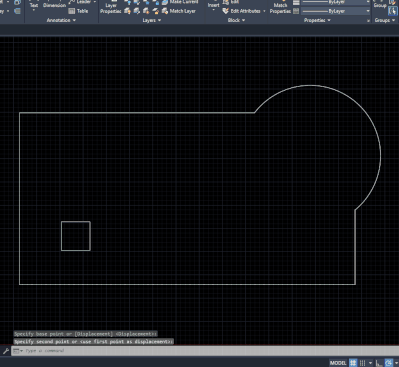The width and height of the screenshot is (399, 367).
Task: Toggle the polar tracking icon in status bar
Action: tap(389, 363)
